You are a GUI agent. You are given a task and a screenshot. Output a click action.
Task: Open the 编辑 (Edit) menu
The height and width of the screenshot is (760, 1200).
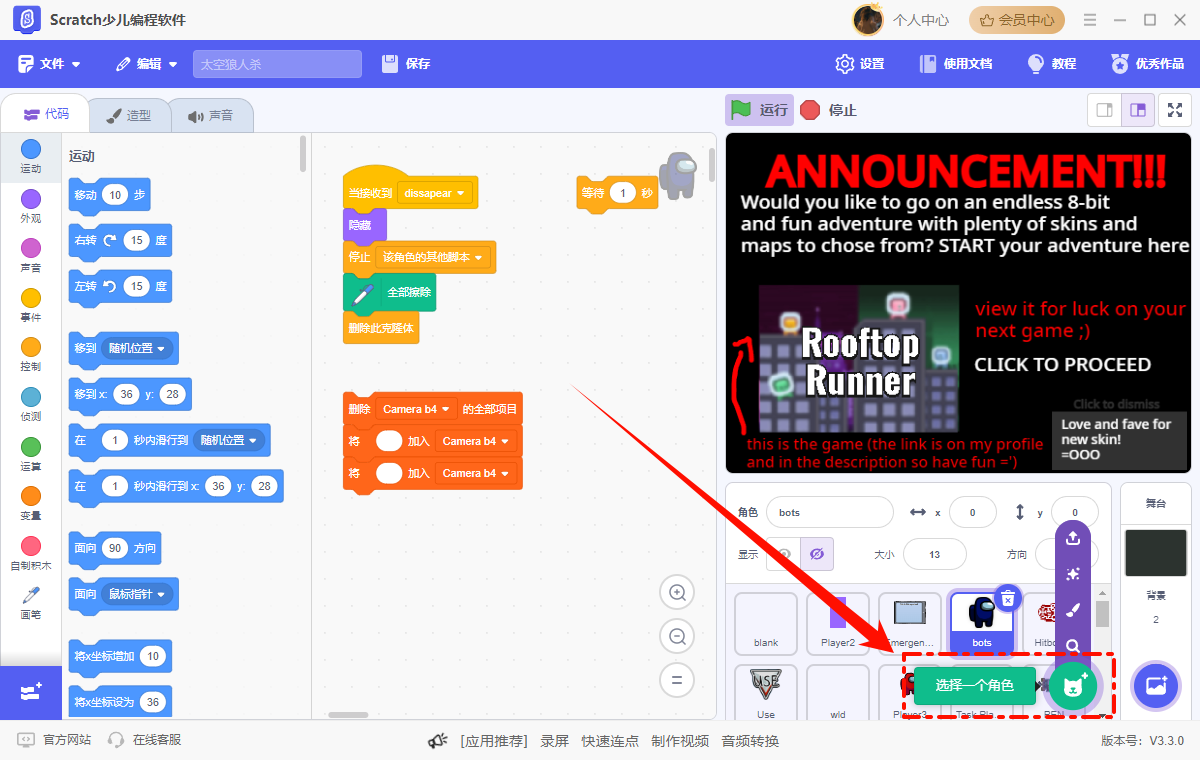click(147, 64)
